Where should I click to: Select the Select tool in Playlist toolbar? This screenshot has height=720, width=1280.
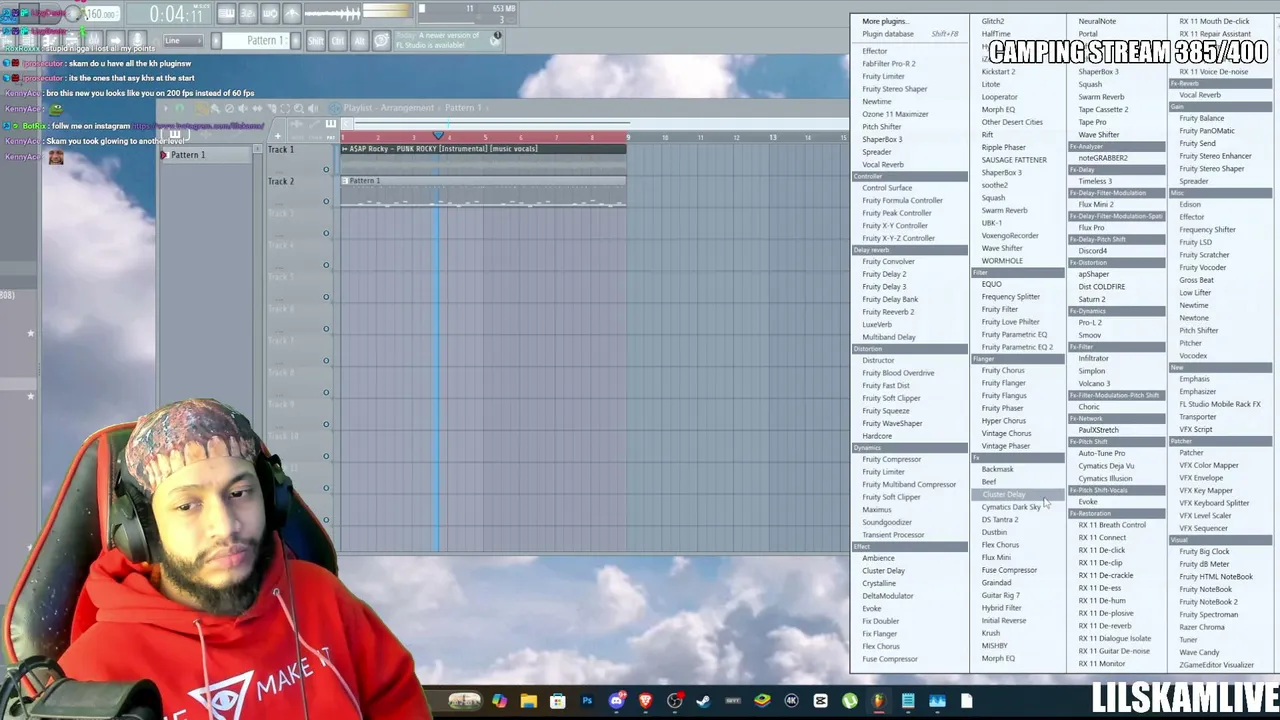(284, 108)
